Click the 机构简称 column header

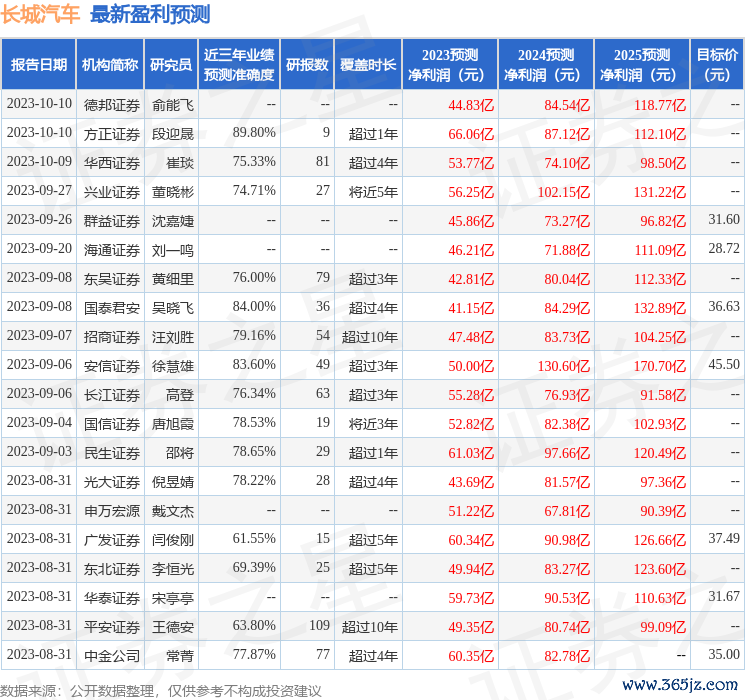(x=110, y=65)
